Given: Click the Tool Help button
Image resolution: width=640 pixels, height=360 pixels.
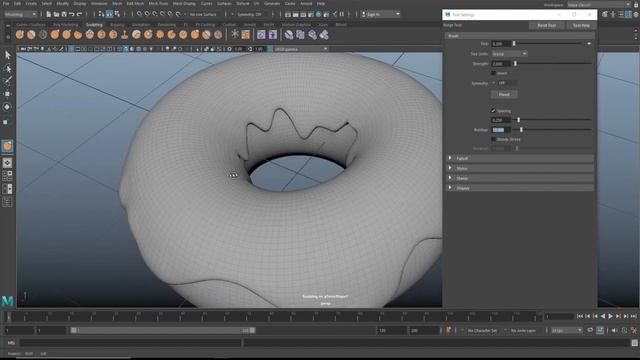Looking at the screenshot, I should tap(581, 25).
